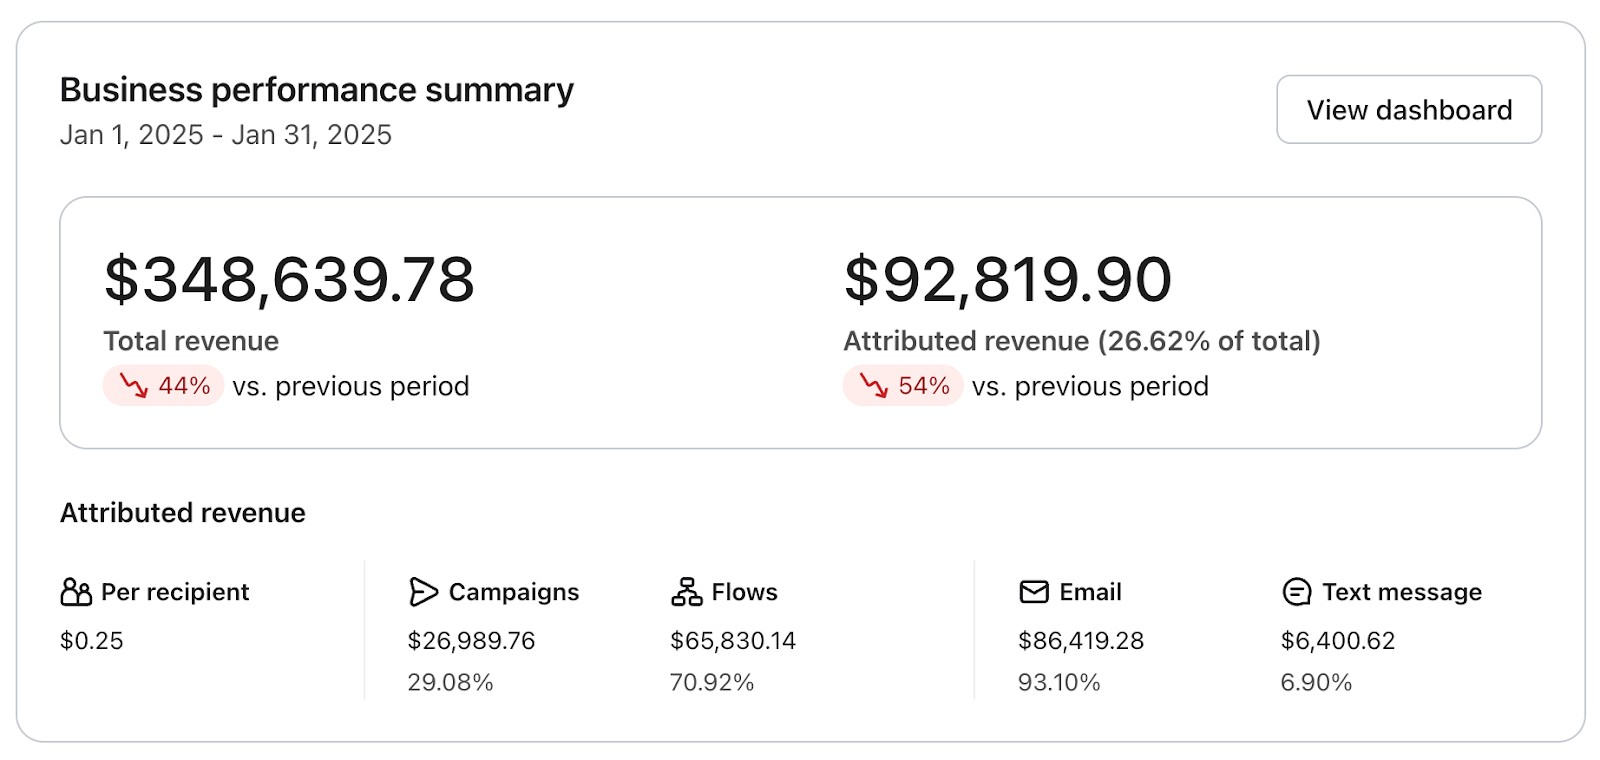Select the Business performance summary heading
The height and width of the screenshot is (760, 1600).
coord(317,90)
